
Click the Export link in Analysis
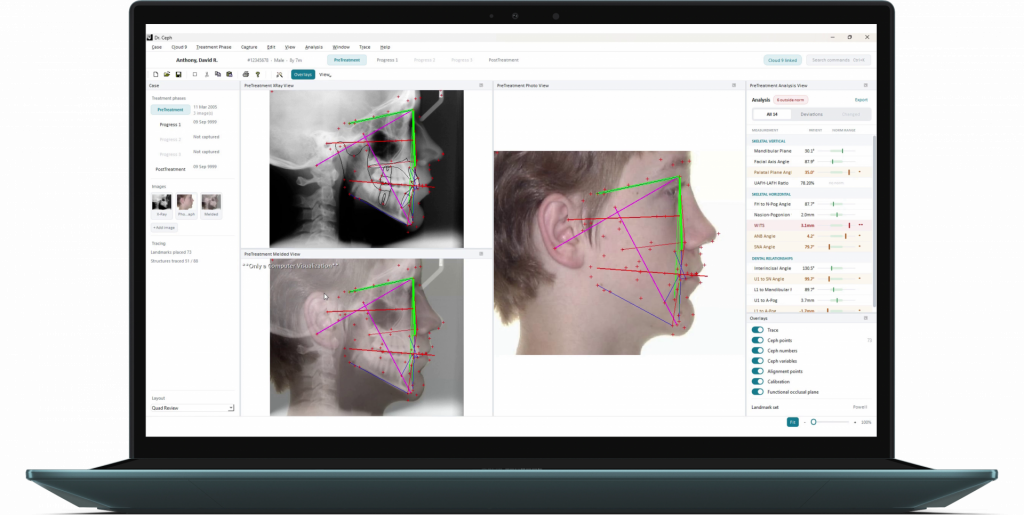861,100
